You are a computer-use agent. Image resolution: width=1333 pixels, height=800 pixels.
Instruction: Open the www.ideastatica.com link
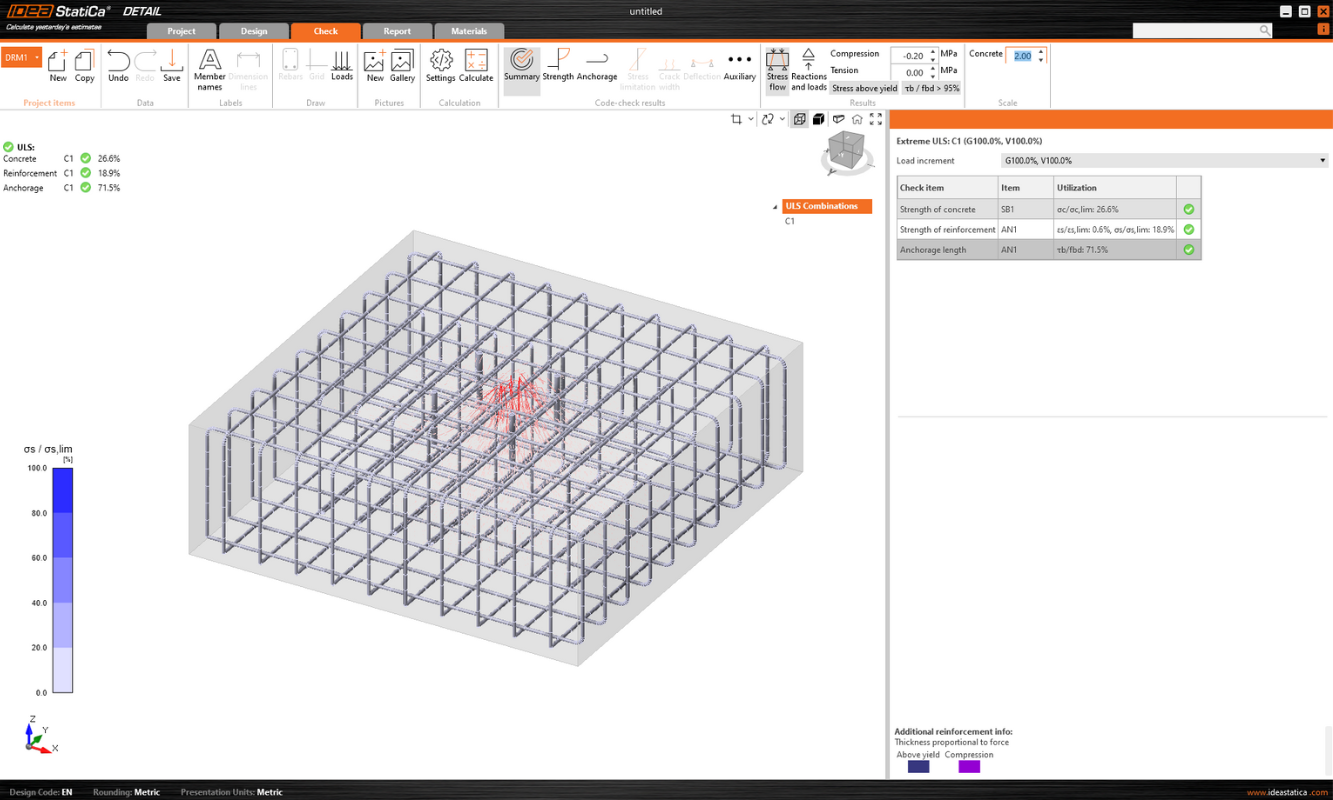tap(1287, 792)
